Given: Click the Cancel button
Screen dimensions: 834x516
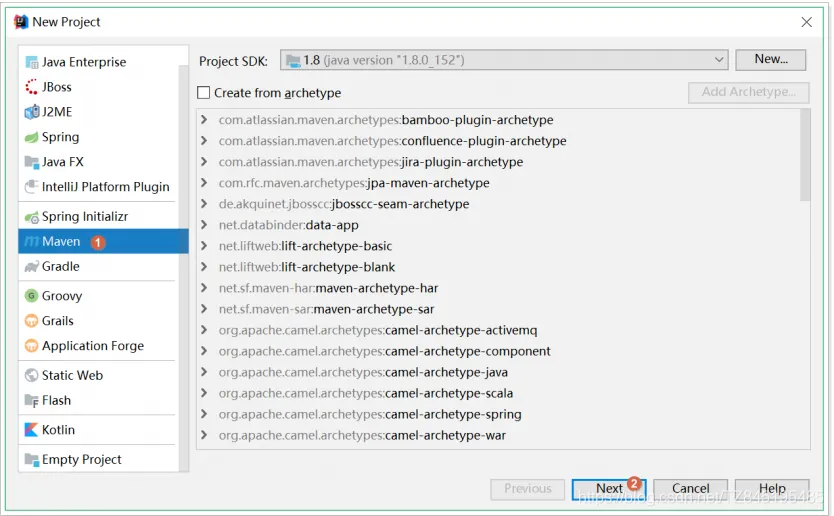Looking at the screenshot, I should point(690,488).
